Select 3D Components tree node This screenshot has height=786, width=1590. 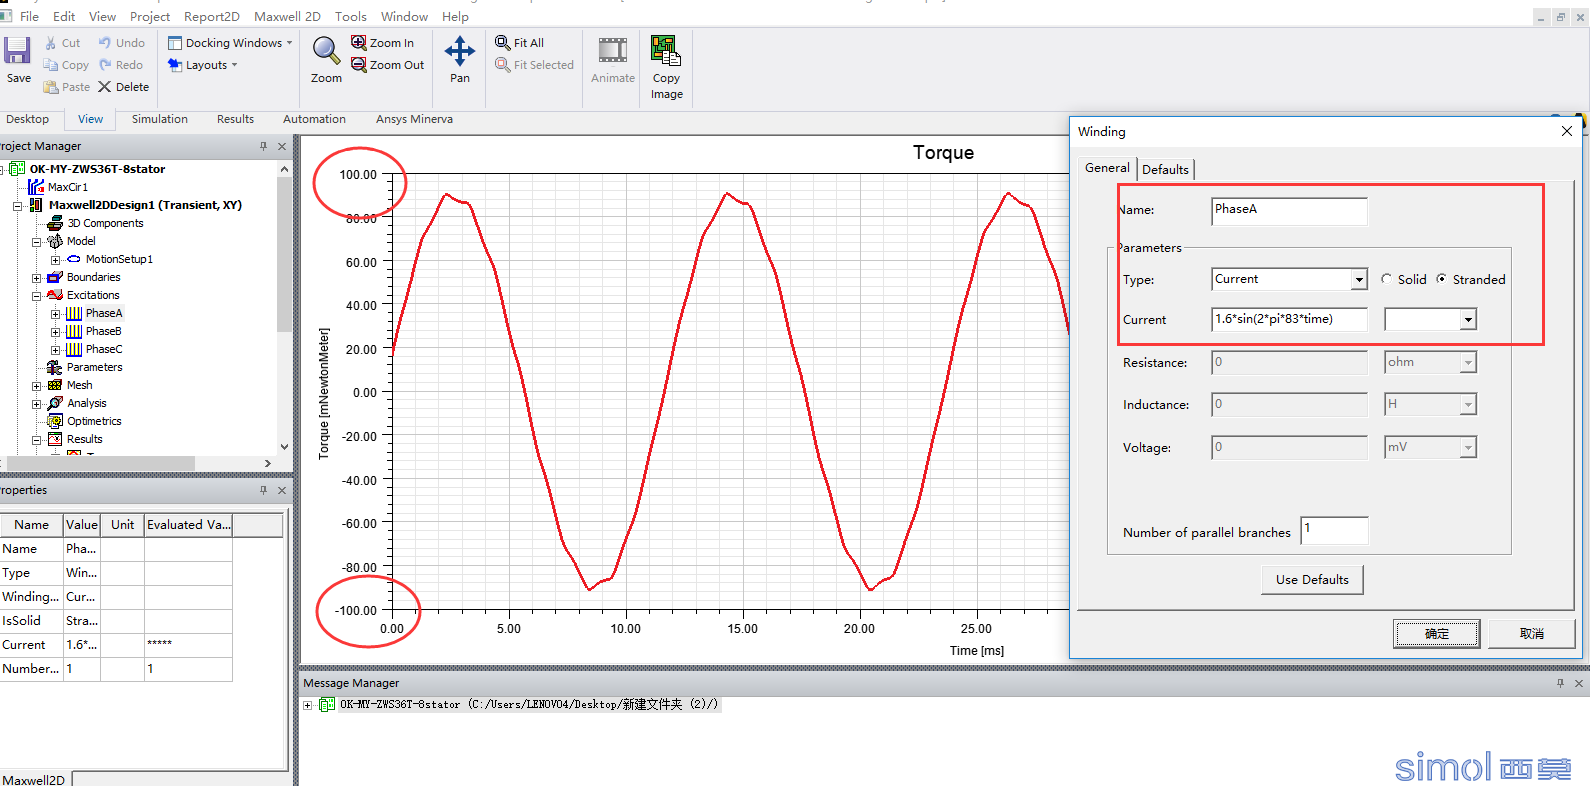tap(105, 223)
